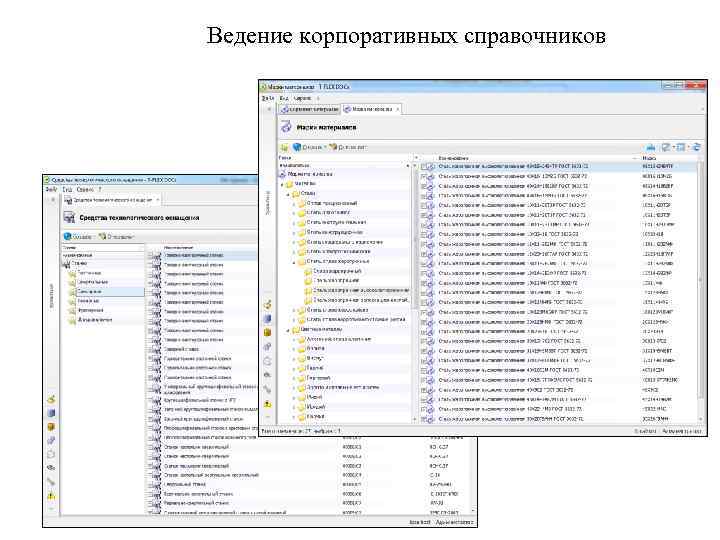
Task: Select the highlighted first row in back window list
Action: pos(202,255)
